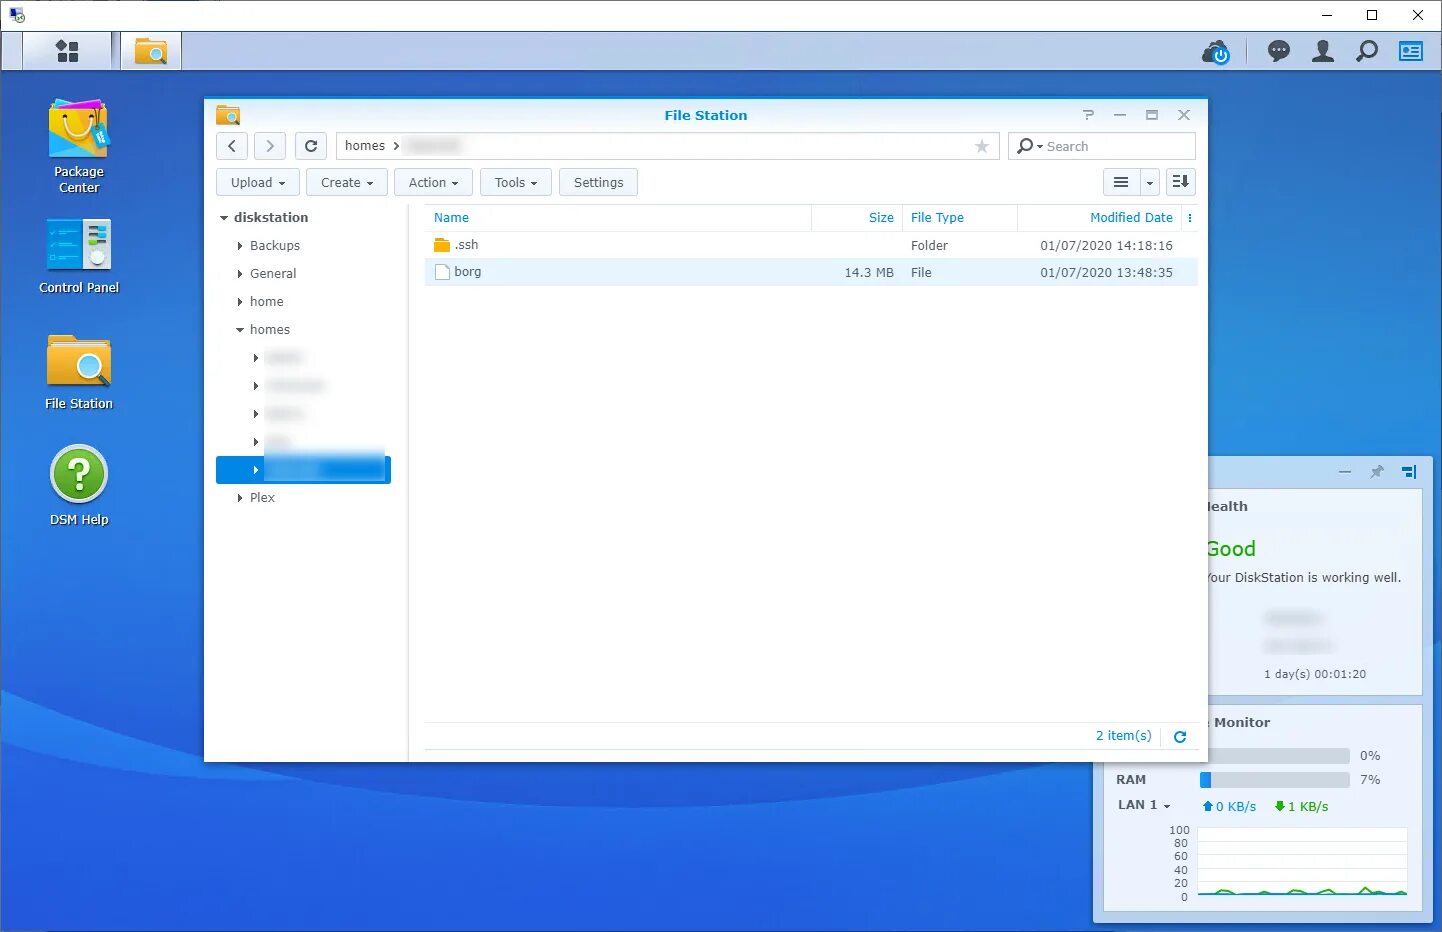Star the current homes folder as favorite
Image resolution: width=1442 pixels, height=932 pixels.
tap(981, 146)
